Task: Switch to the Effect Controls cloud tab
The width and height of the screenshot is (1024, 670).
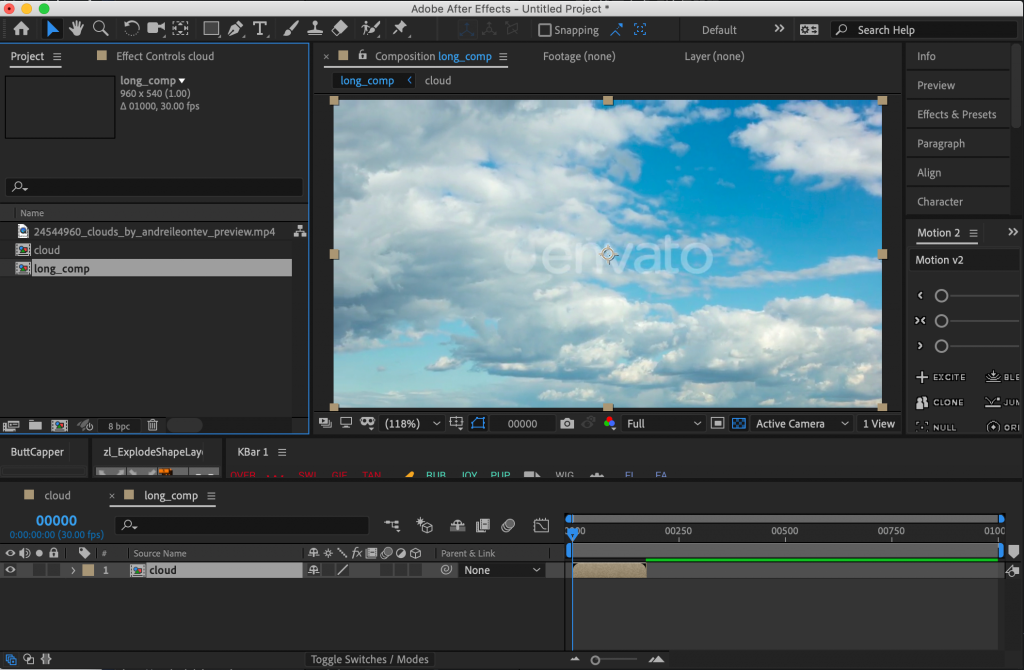Action: click(164, 56)
